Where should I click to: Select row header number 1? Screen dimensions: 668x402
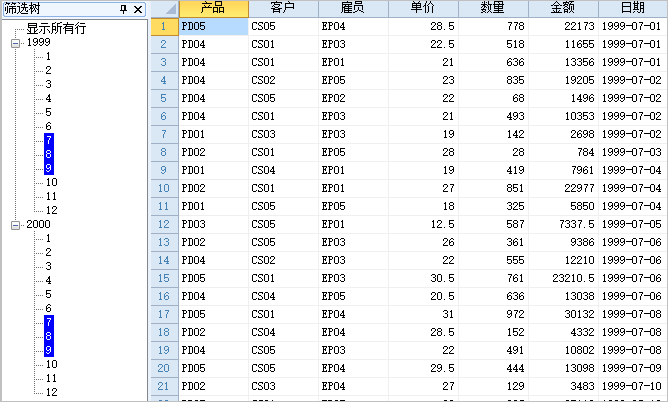163,26
